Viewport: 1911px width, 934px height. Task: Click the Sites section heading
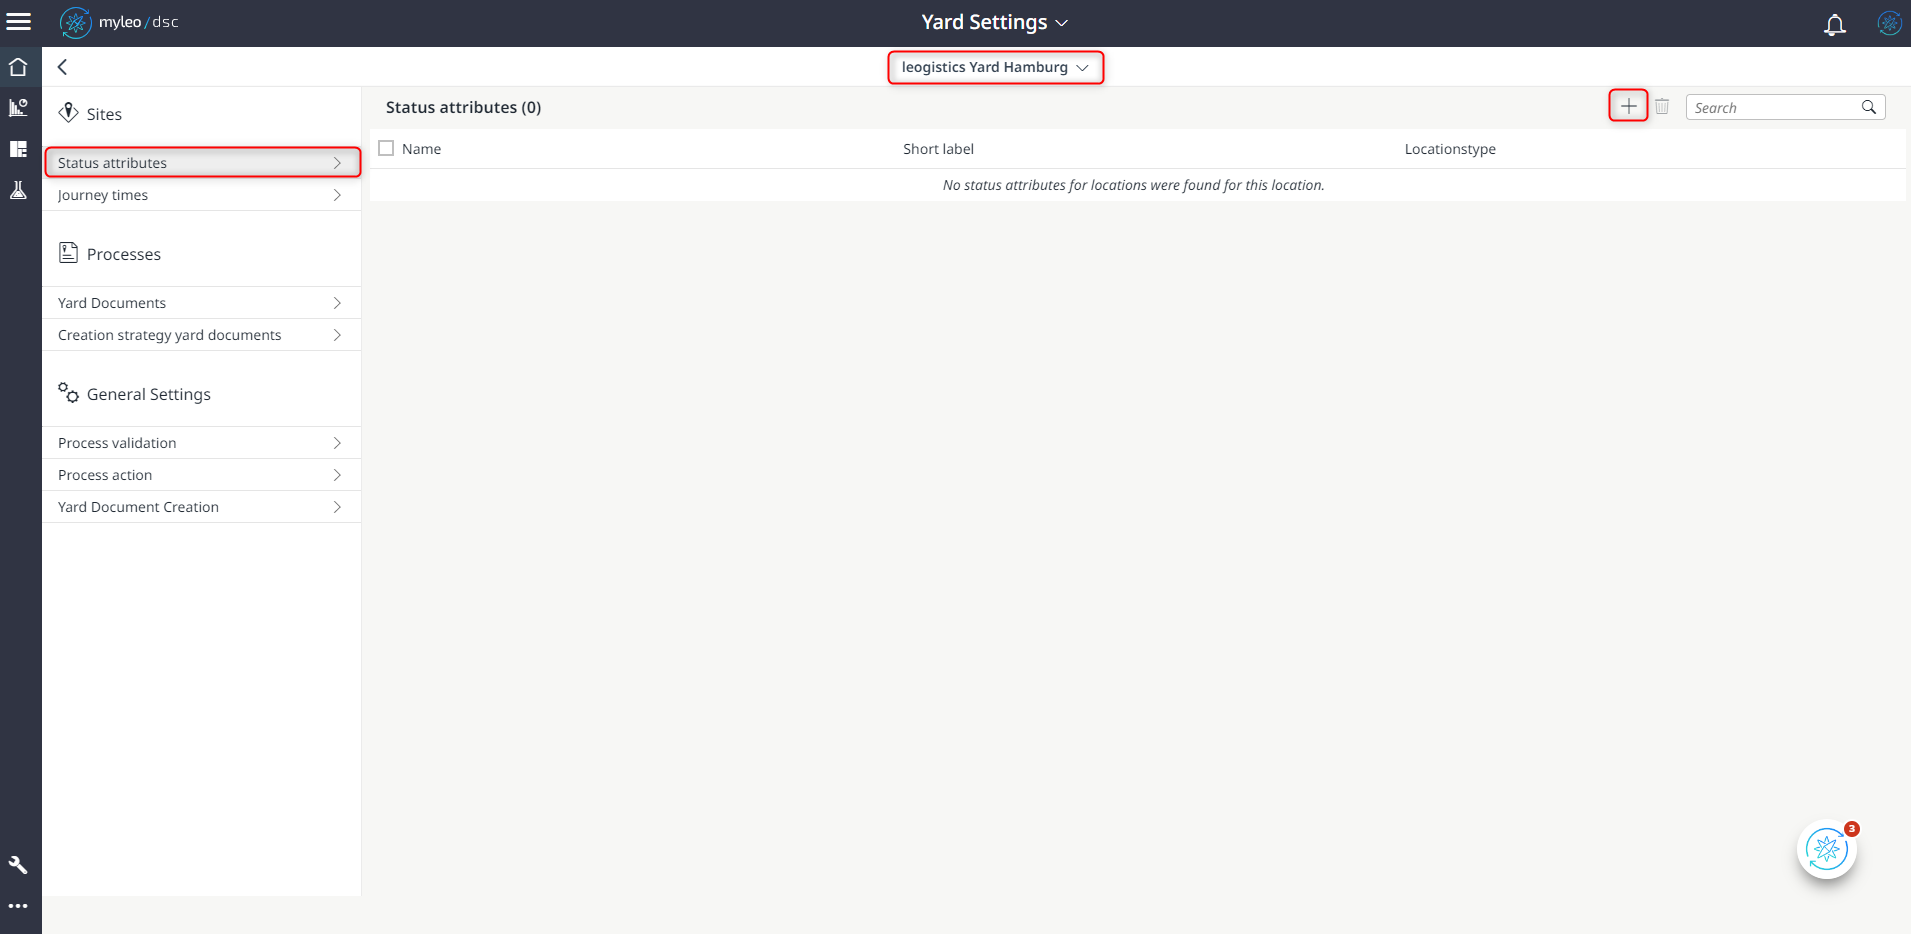pos(104,114)
